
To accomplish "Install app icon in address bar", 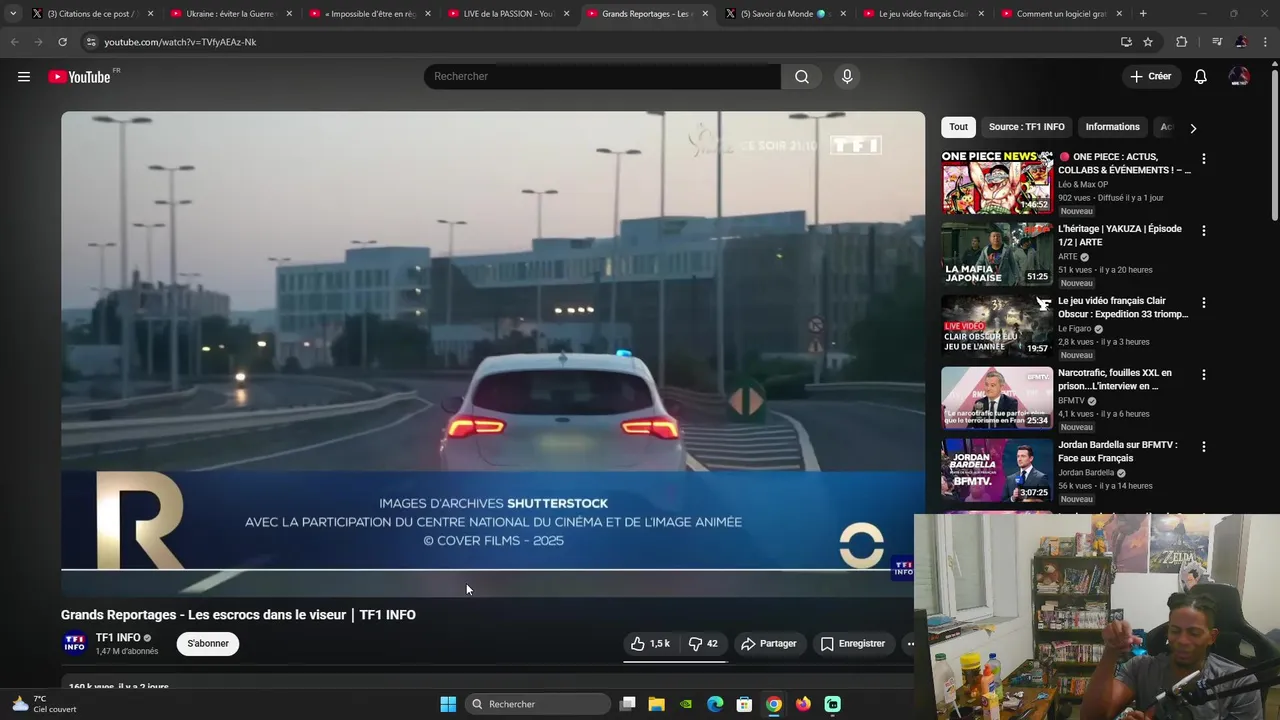I will coord(1126,42).
